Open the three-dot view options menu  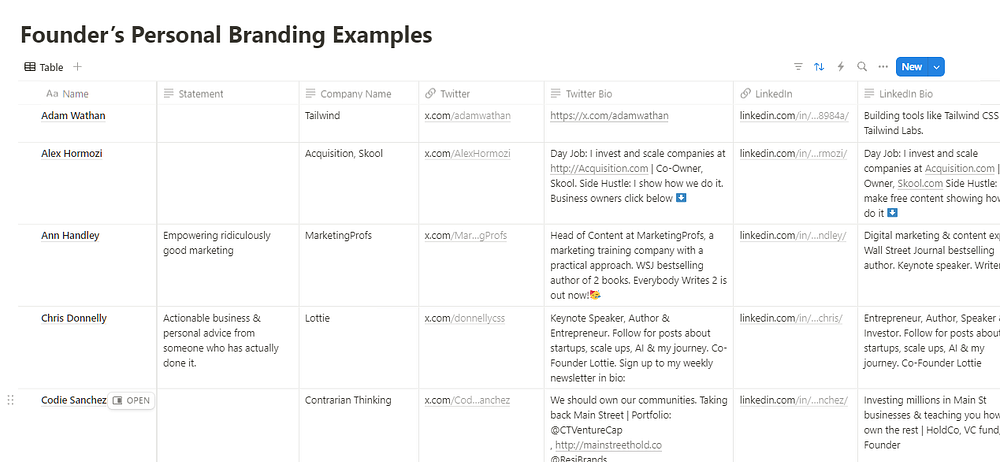[x=882, y=67]
